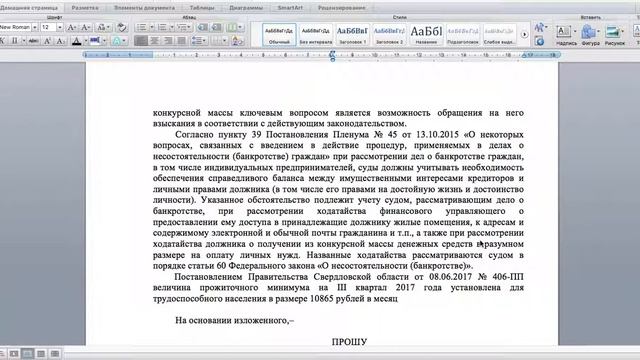Screen dimensions: 640x360
Task: Apply the font color button
Action: [x=76, y=41]
